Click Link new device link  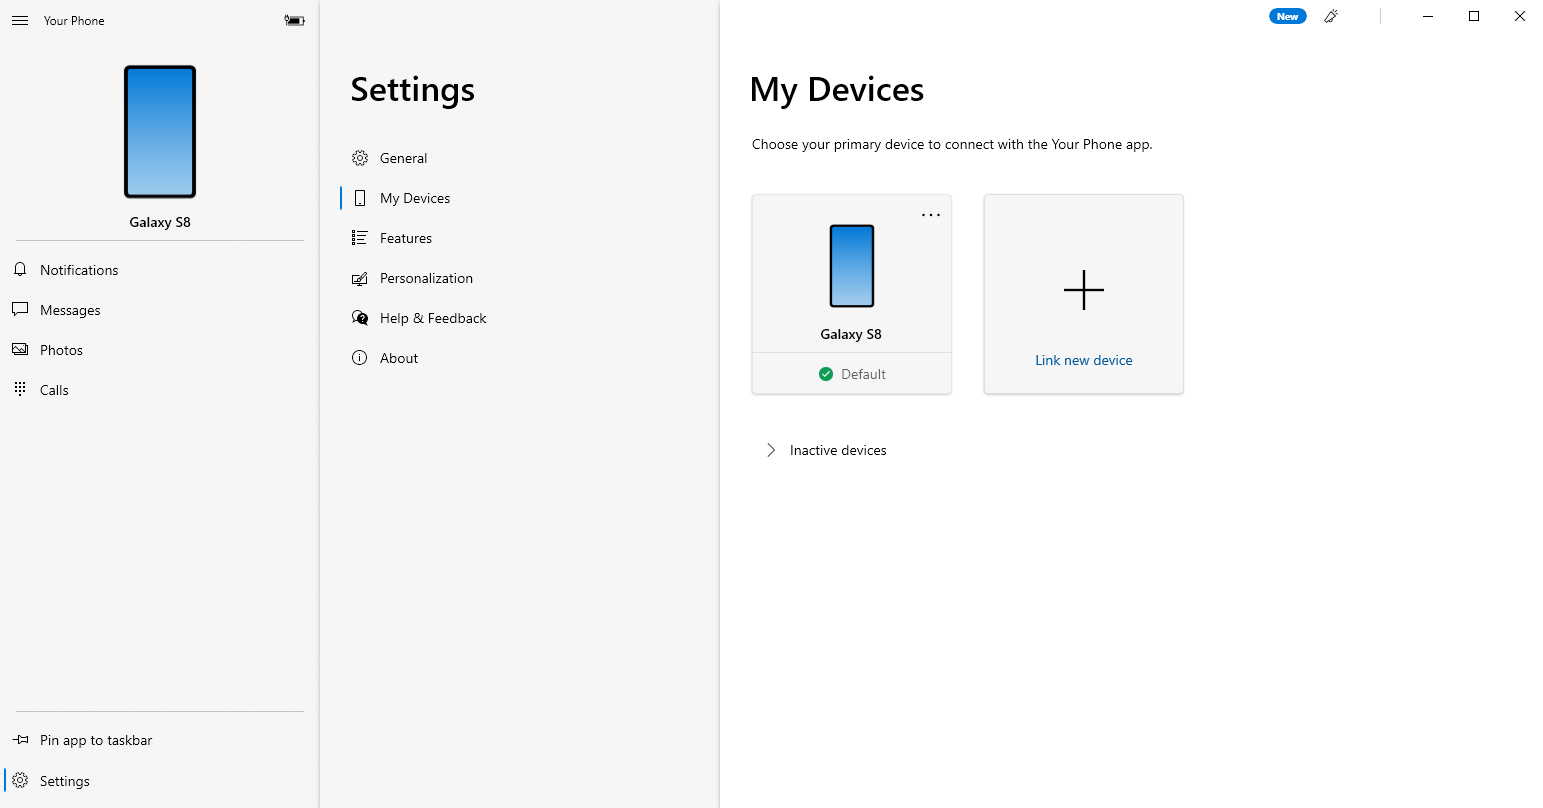click(1084, 360)
